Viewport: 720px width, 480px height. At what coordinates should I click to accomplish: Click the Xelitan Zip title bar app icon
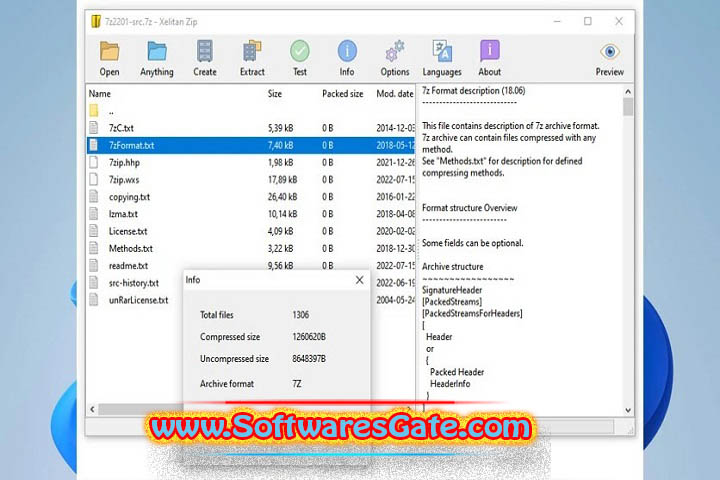[x=96, y=22]
